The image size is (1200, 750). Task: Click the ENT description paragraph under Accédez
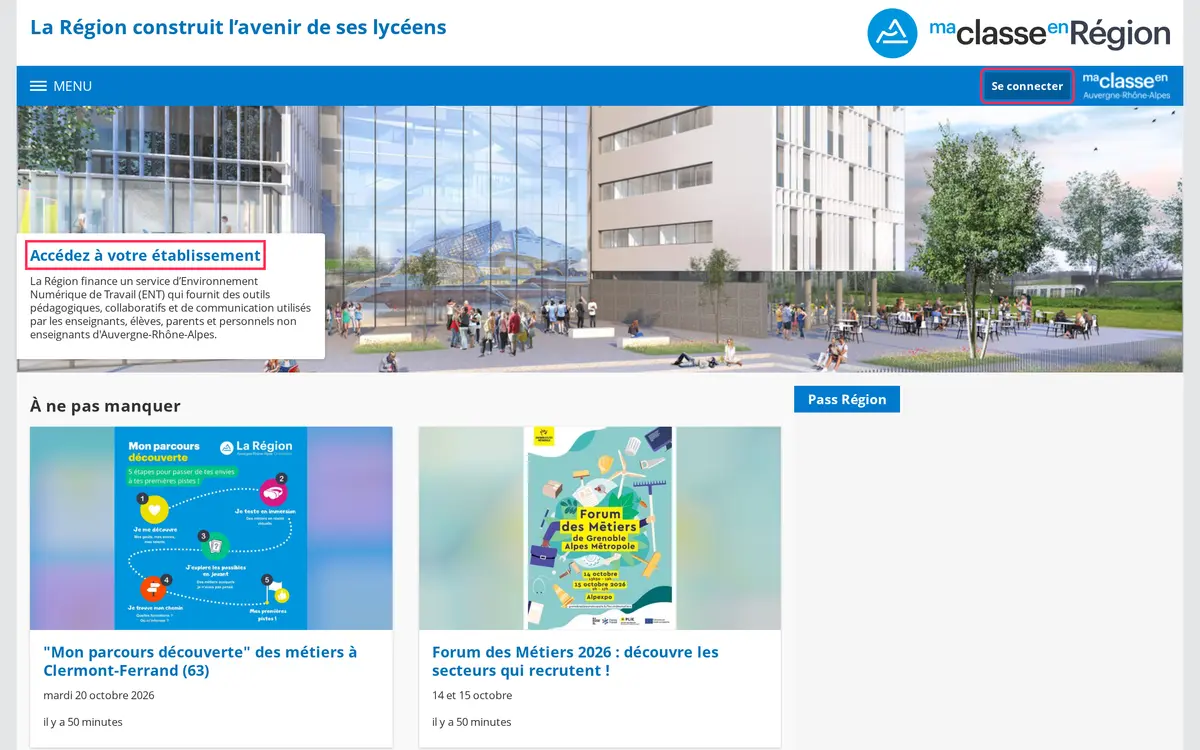pyautogui.click(x=170, y=308)
